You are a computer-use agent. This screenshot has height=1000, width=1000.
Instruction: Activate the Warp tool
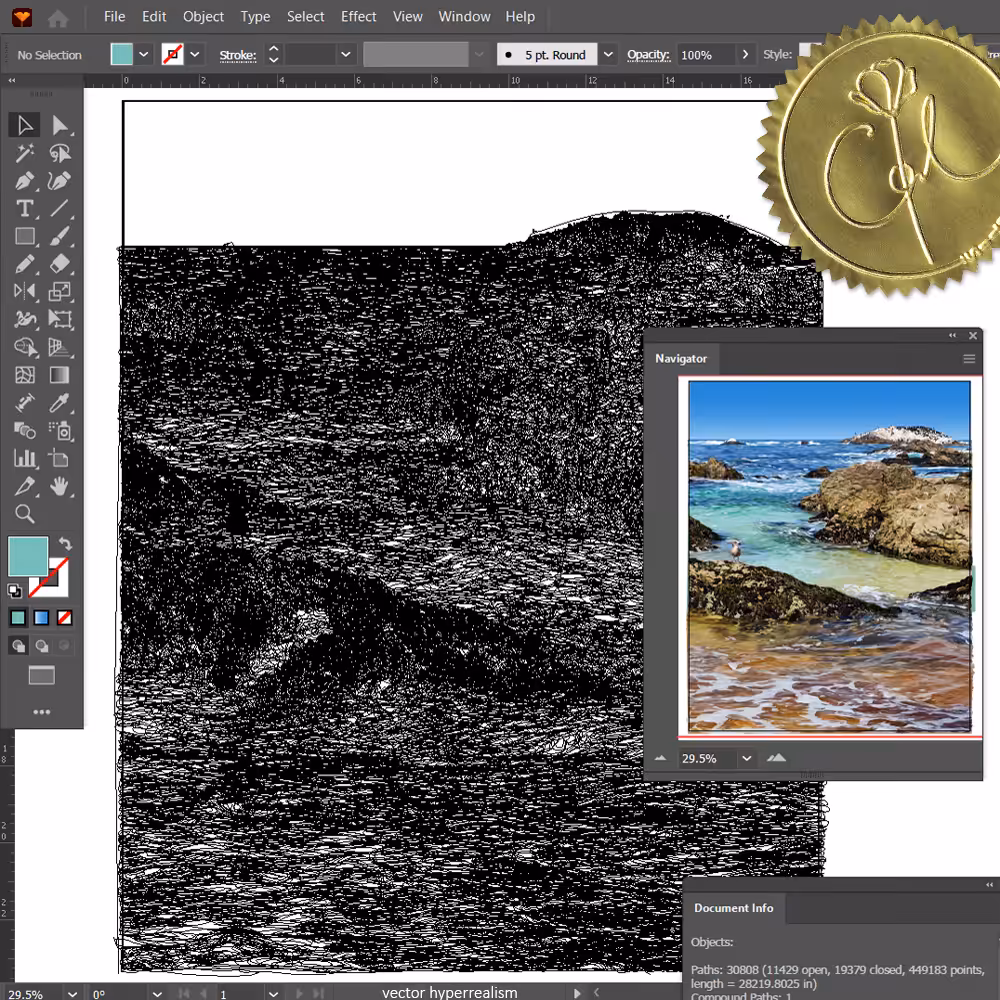24,319
